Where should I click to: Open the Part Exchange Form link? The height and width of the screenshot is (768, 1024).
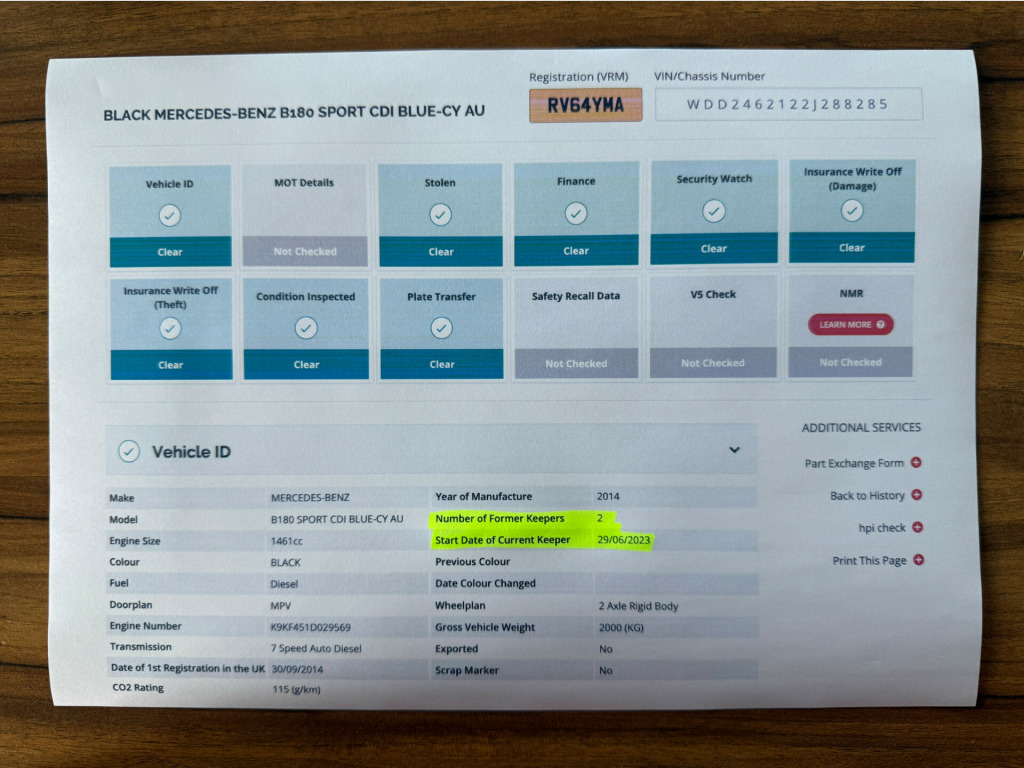(854, 463)
